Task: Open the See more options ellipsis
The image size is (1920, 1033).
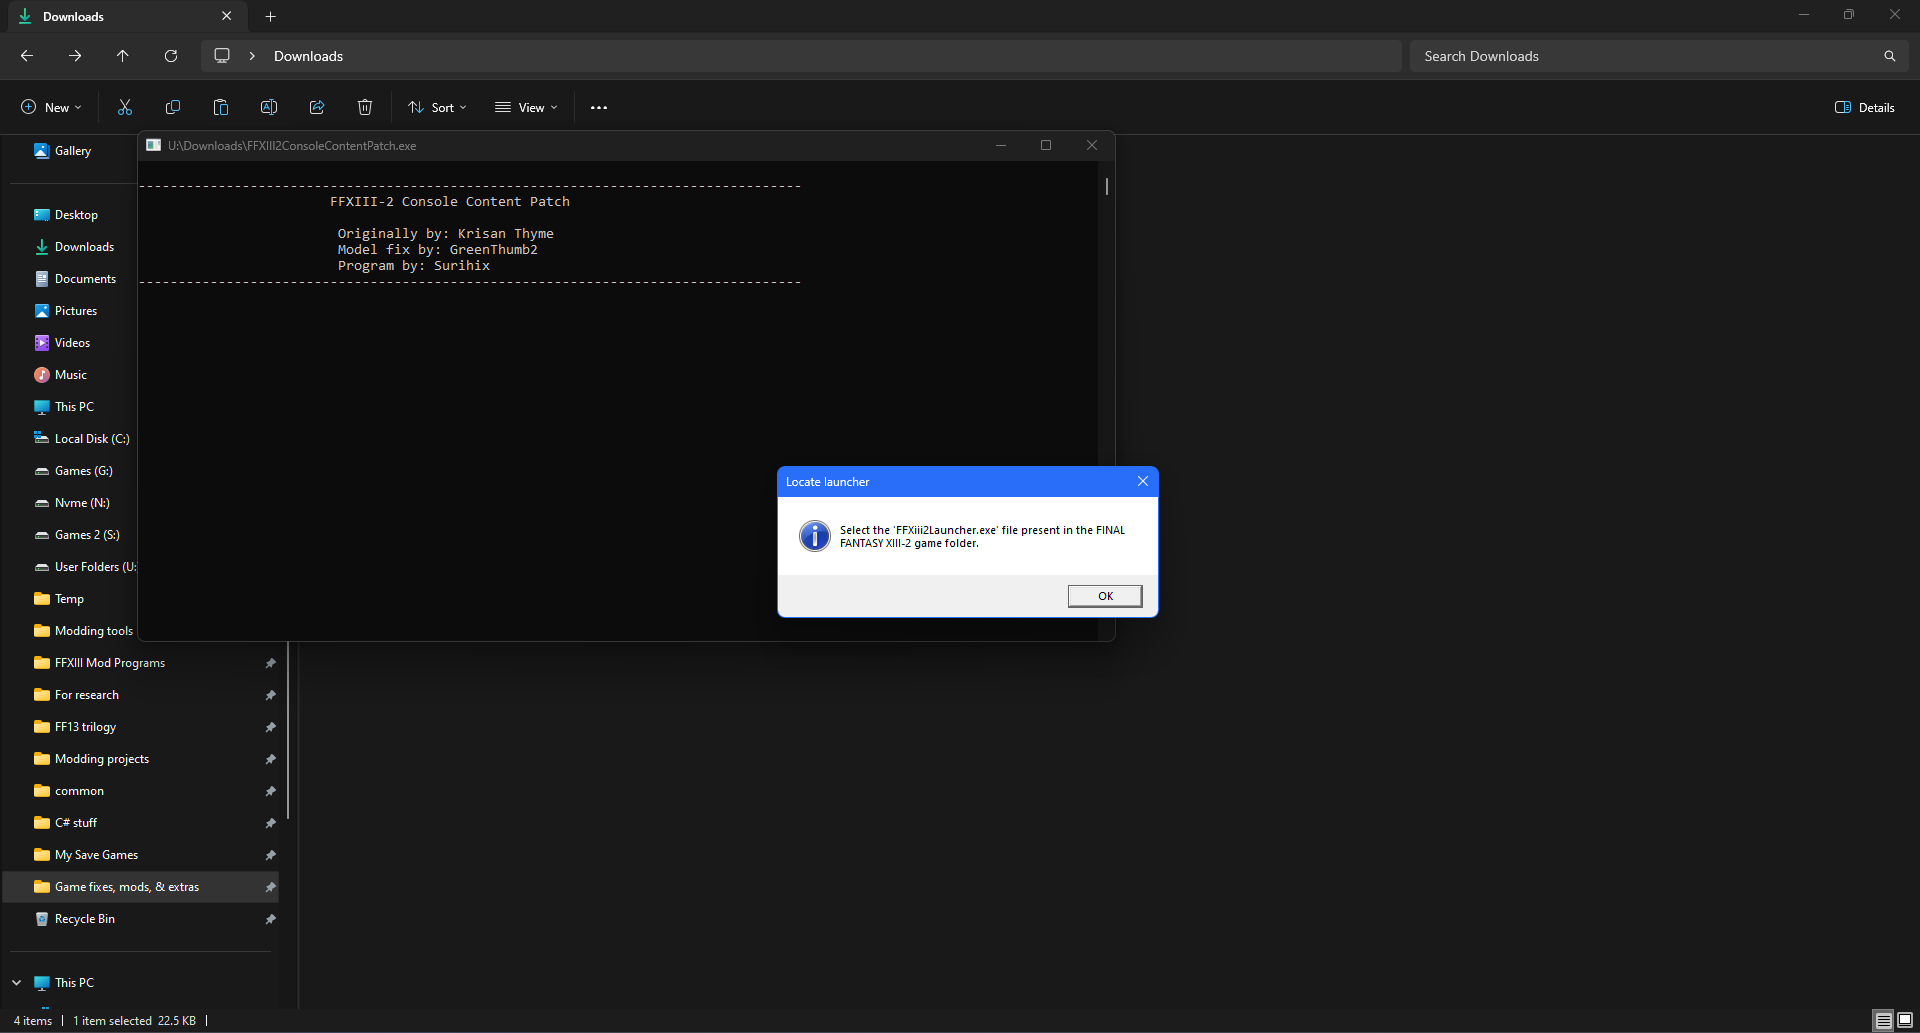Action: tap(599, 107)
